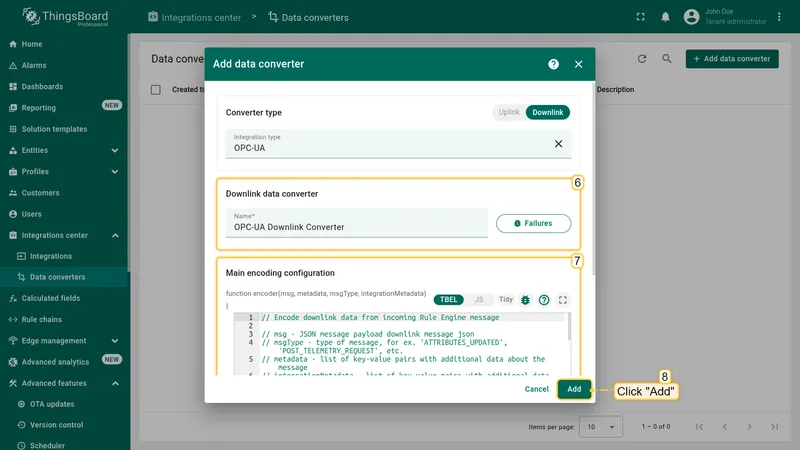800x450 pixels.
Task: Test encoder function bug icon
Action: click(x=525, y=300)
